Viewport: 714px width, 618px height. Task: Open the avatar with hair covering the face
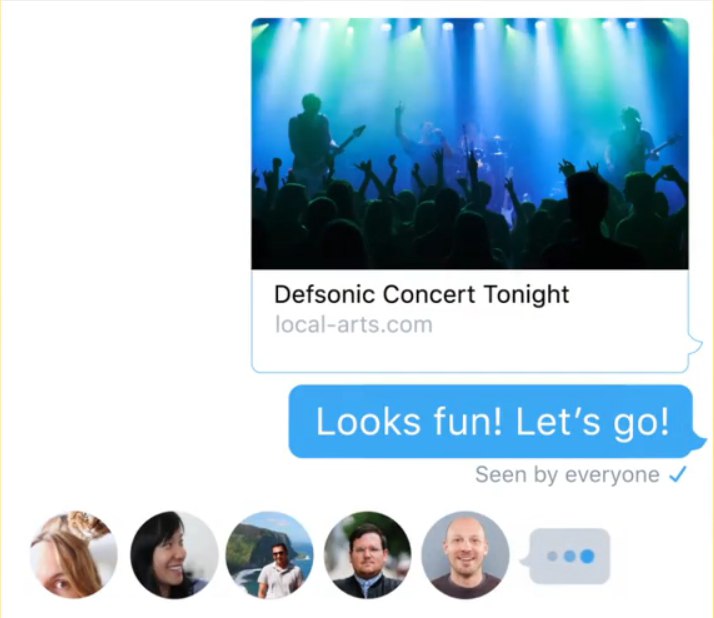click(74, 555)
